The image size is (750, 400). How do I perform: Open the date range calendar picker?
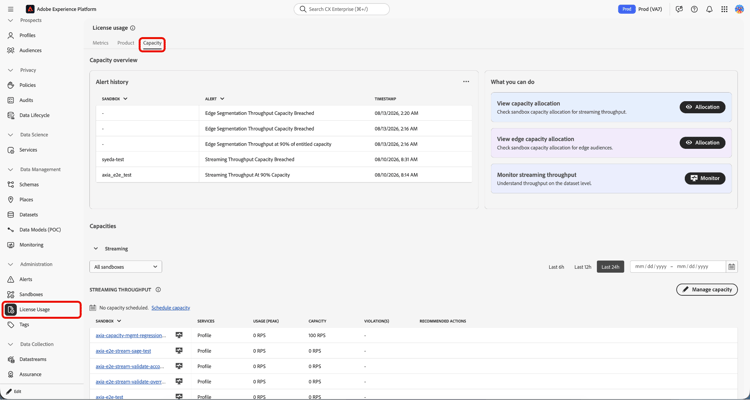click(x=731, y=267)
